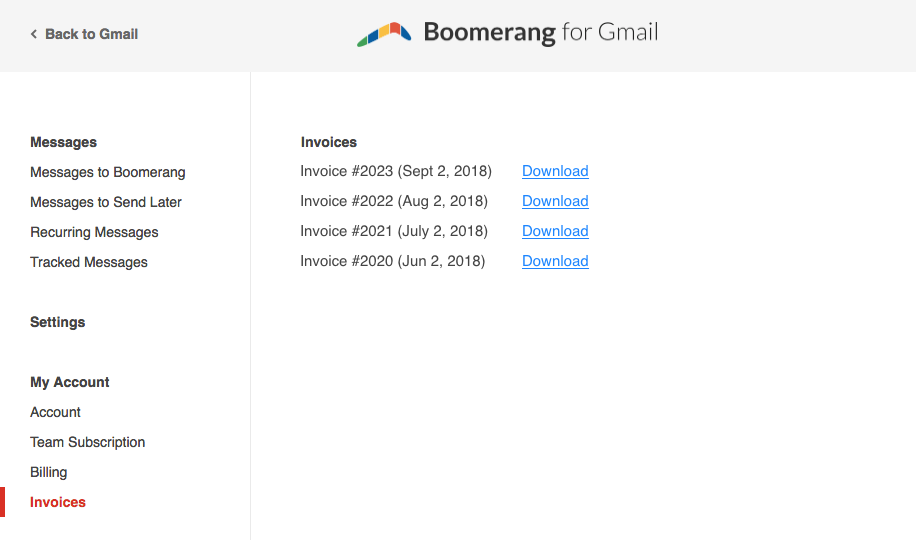This screenshot has width=916, height=540.
Task: Click the Invoice #2023 row text
Action: [x=396, y=171]
